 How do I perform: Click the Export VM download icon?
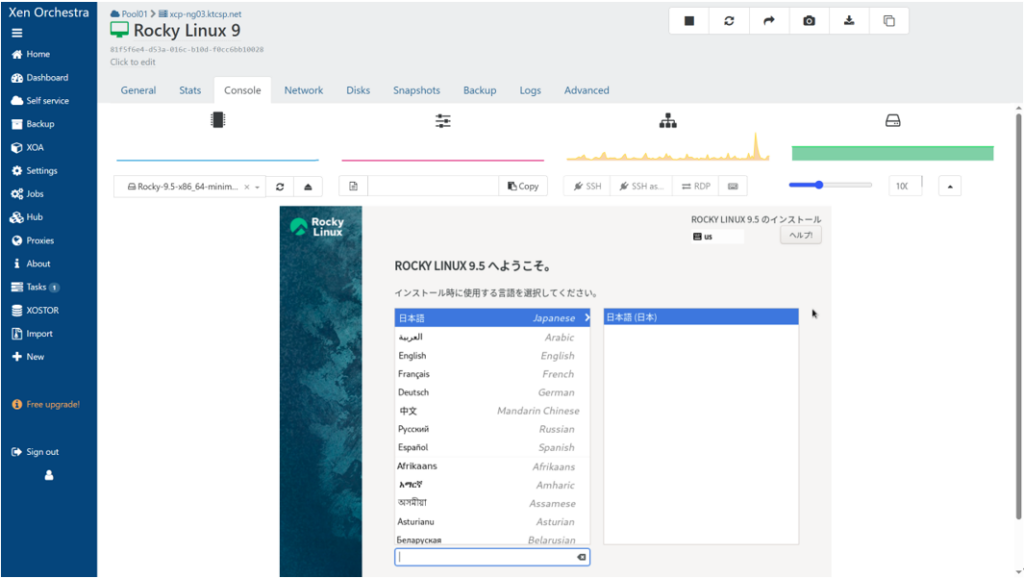[849, 21]
